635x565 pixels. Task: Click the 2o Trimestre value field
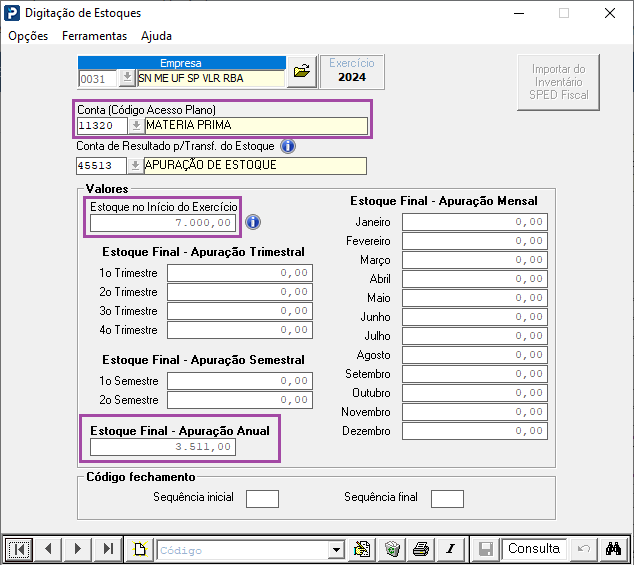pyautogui.click(x=240, y=292)
